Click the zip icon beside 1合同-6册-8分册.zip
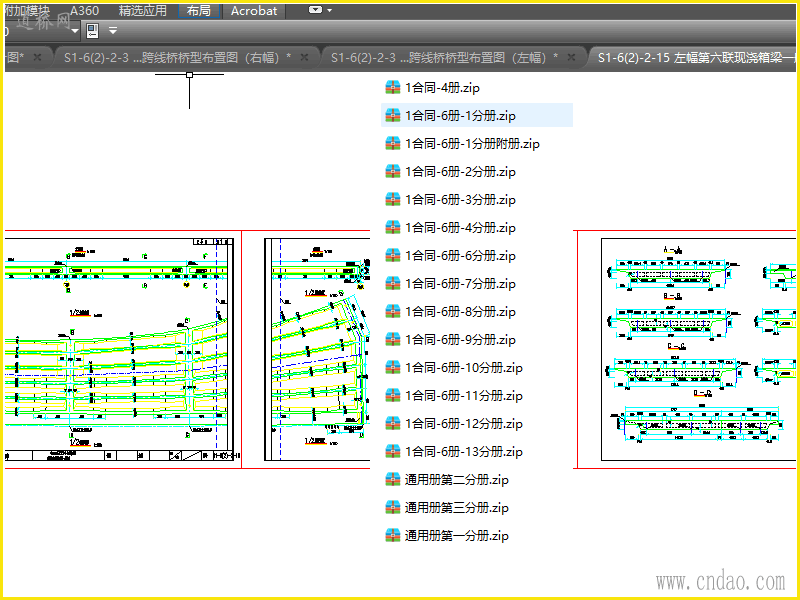This screenshot has height=600, width=800. coord(393,312)
